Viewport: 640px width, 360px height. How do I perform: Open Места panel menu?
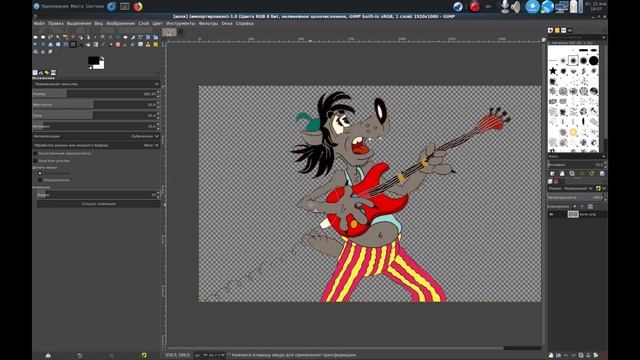click(x=77, y=6)
